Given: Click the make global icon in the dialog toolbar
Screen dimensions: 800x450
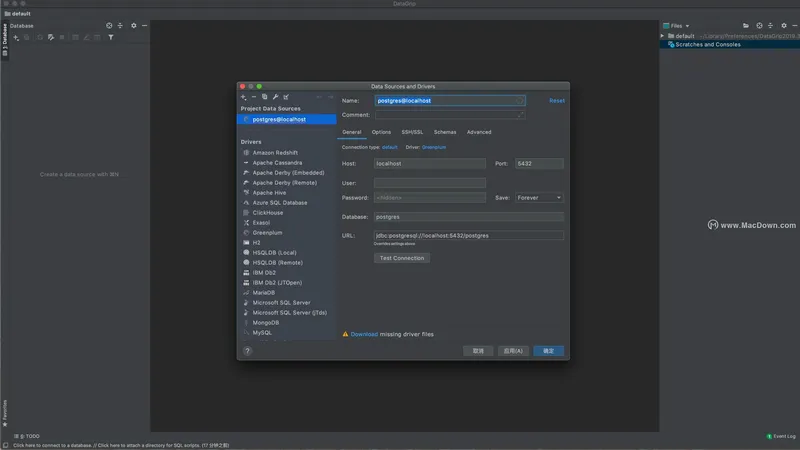Looking at the screenshot, I should click(x=286, y=97).
